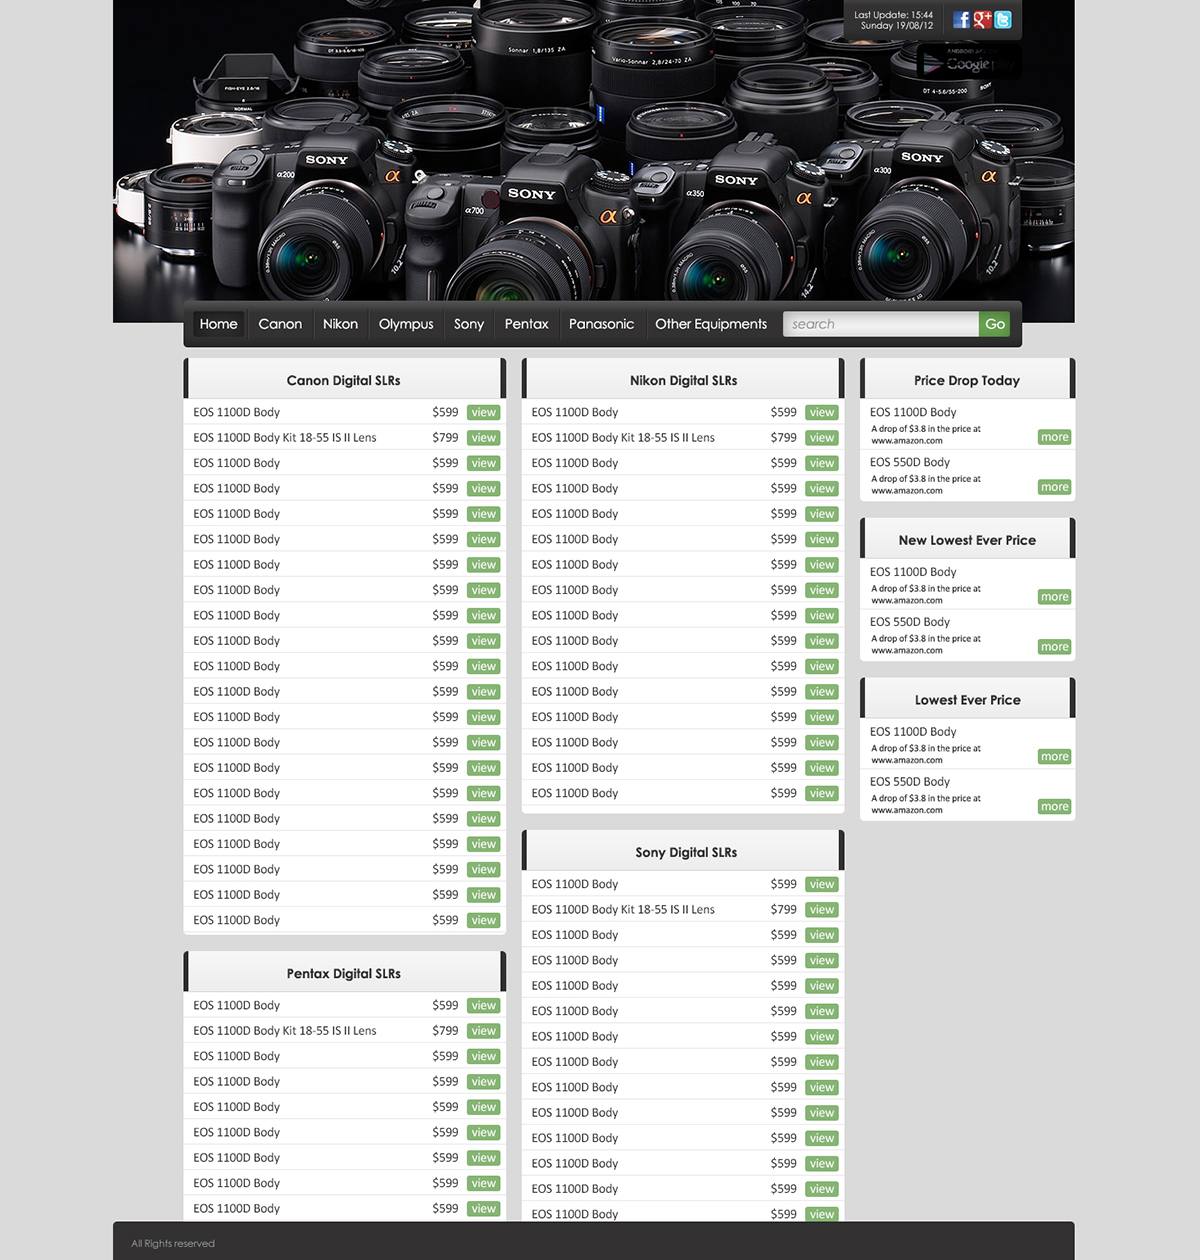Viewport: 1200px width, 1260px height.
Task: View the Canon EOS 1100D Body Kit listing
Action: pyautogui.click(x=483, y=437)
